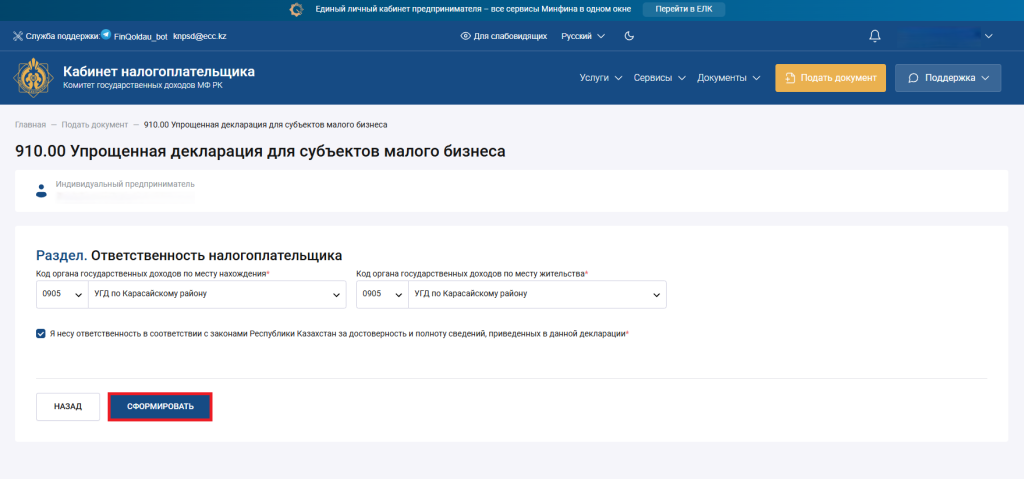
Task: Uncheck the taxpayer responsibility agreement checkbox
Action: [x=41, y=334]
